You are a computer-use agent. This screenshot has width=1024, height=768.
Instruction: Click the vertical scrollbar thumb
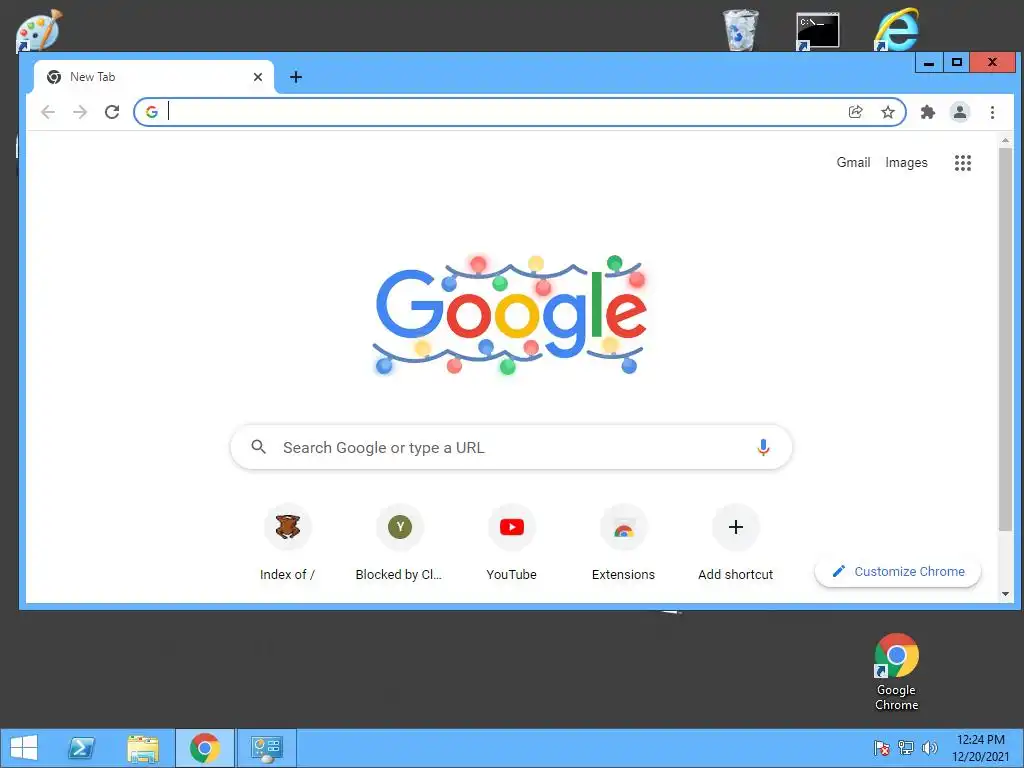(x=1005, y=340)
